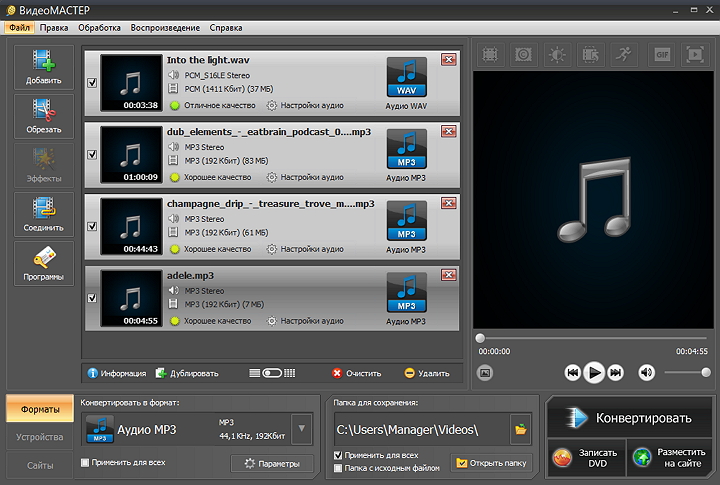The width and height of the screenshot is (720, 485).
Task: Open Настройки аудио for champagne_drip file
Action: [305, 249]
